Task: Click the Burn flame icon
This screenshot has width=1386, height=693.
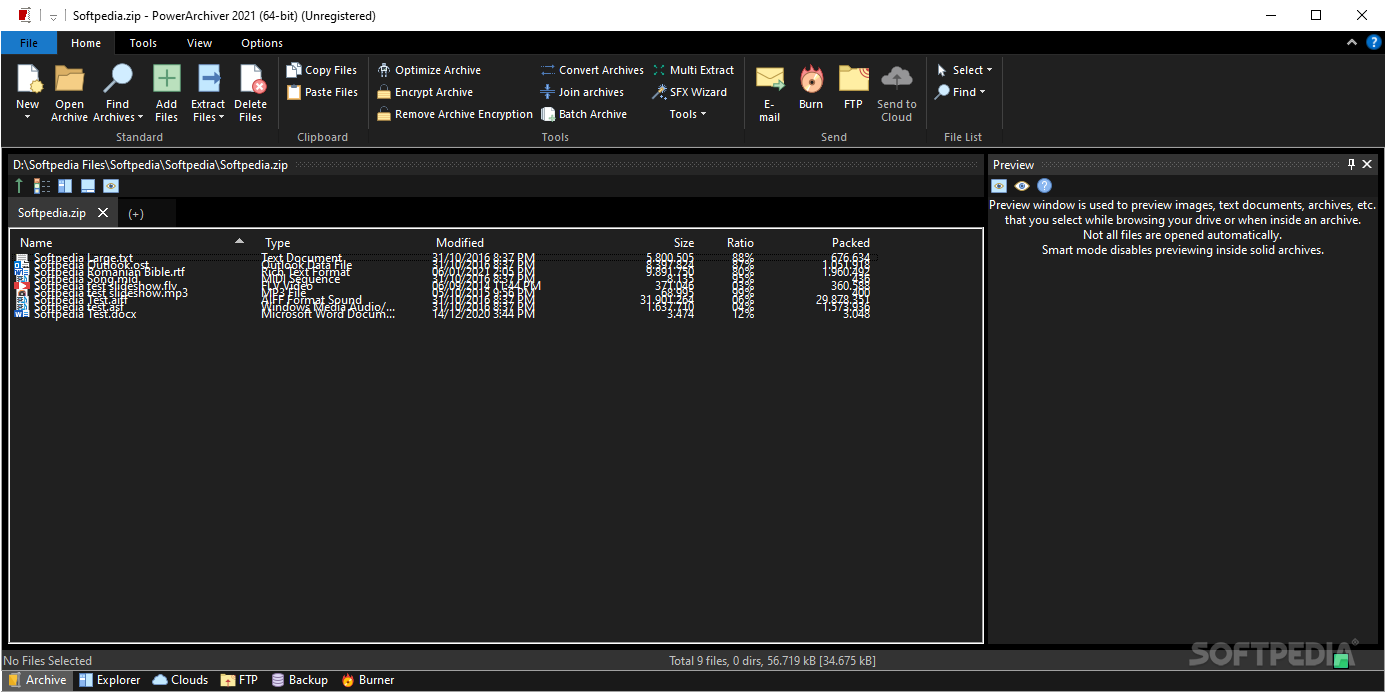Action: pyautogui.click(x=811, y=79)
